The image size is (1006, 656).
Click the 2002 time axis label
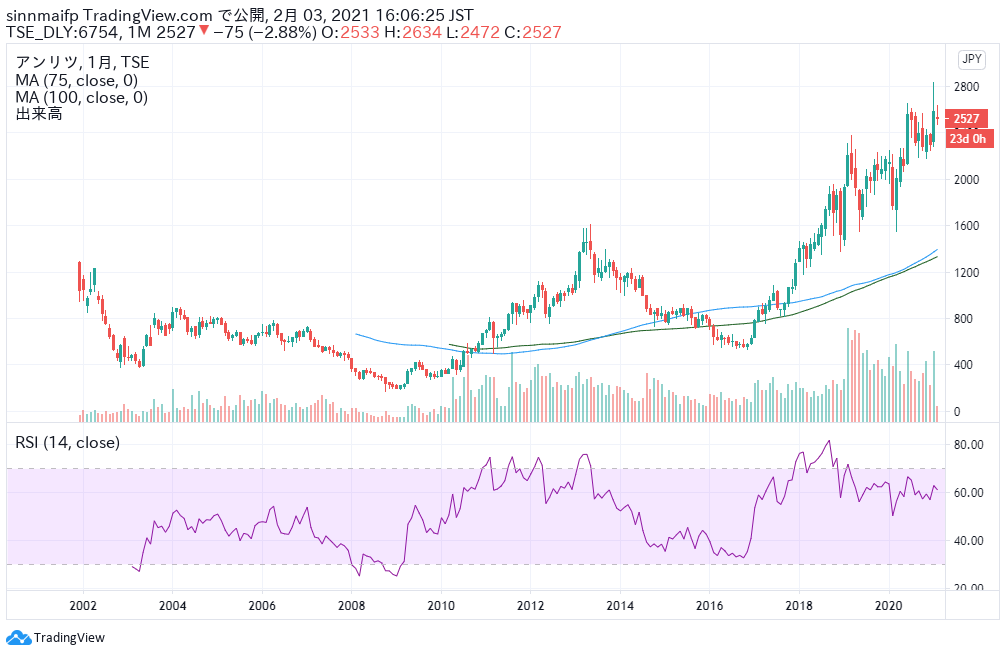point(83,605)
